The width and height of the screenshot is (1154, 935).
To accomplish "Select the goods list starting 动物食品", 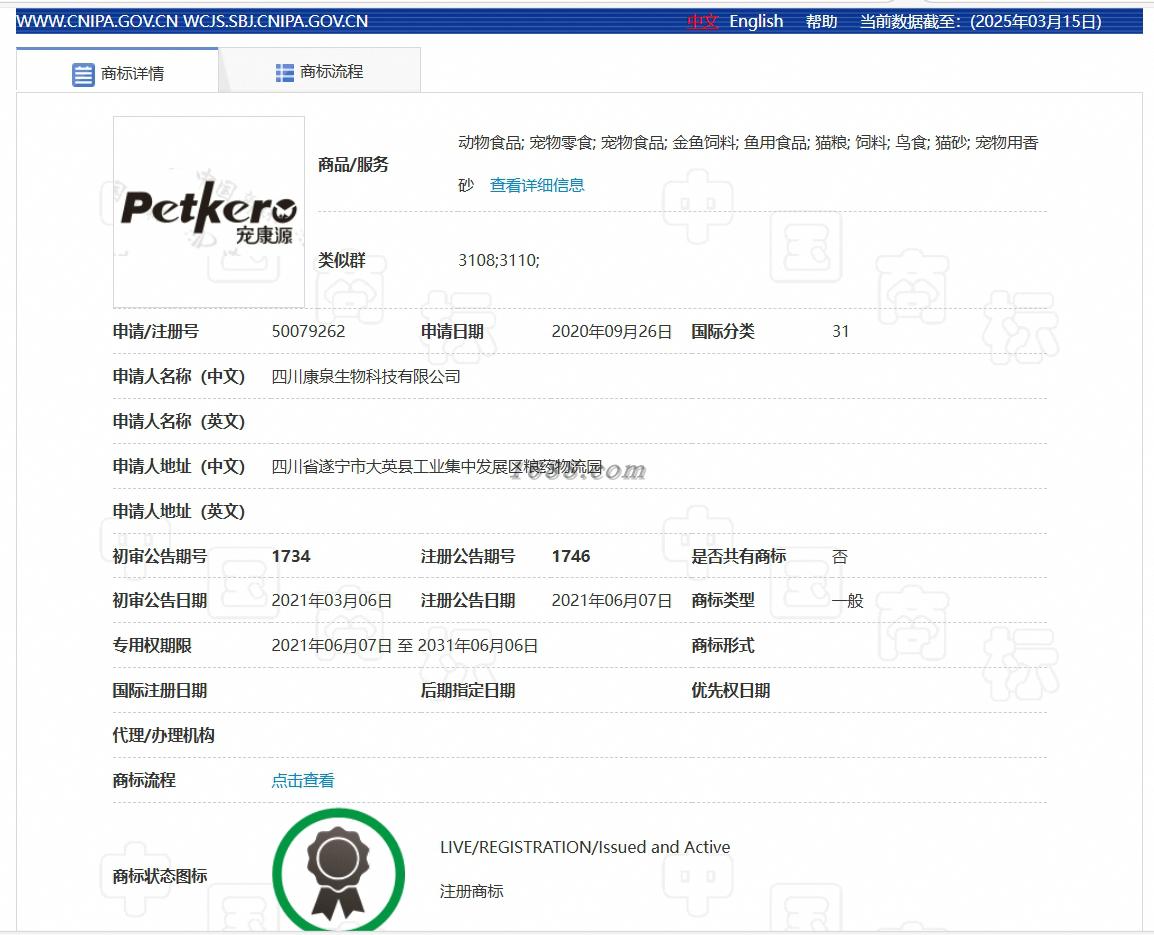I will [748, 163].
